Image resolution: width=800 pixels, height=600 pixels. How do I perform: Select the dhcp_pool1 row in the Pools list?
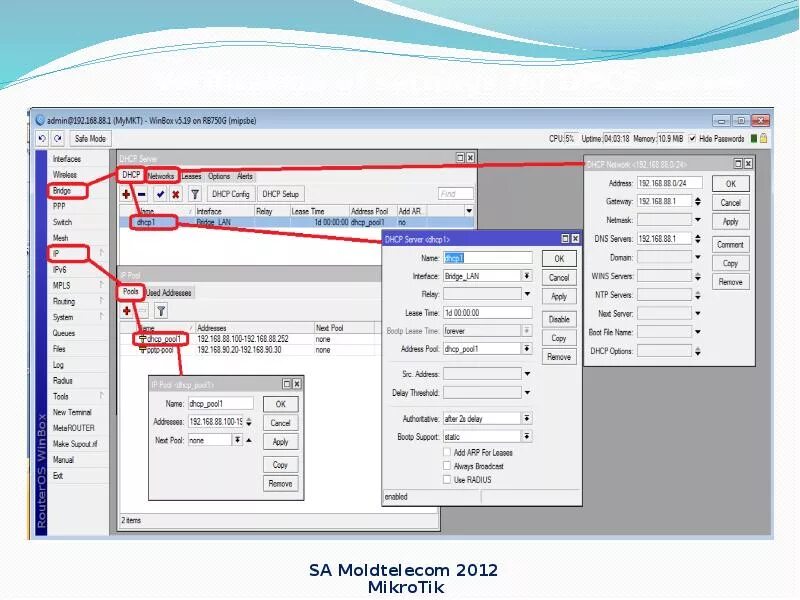point(250,339)
